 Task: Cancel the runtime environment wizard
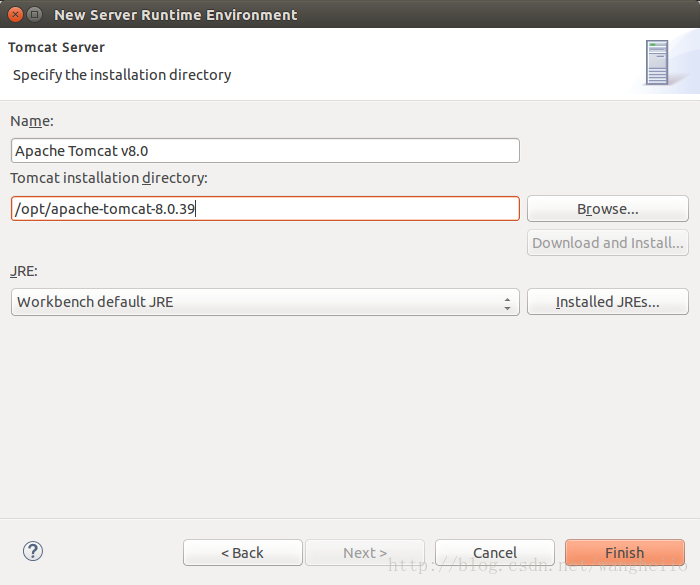(495, 553)
